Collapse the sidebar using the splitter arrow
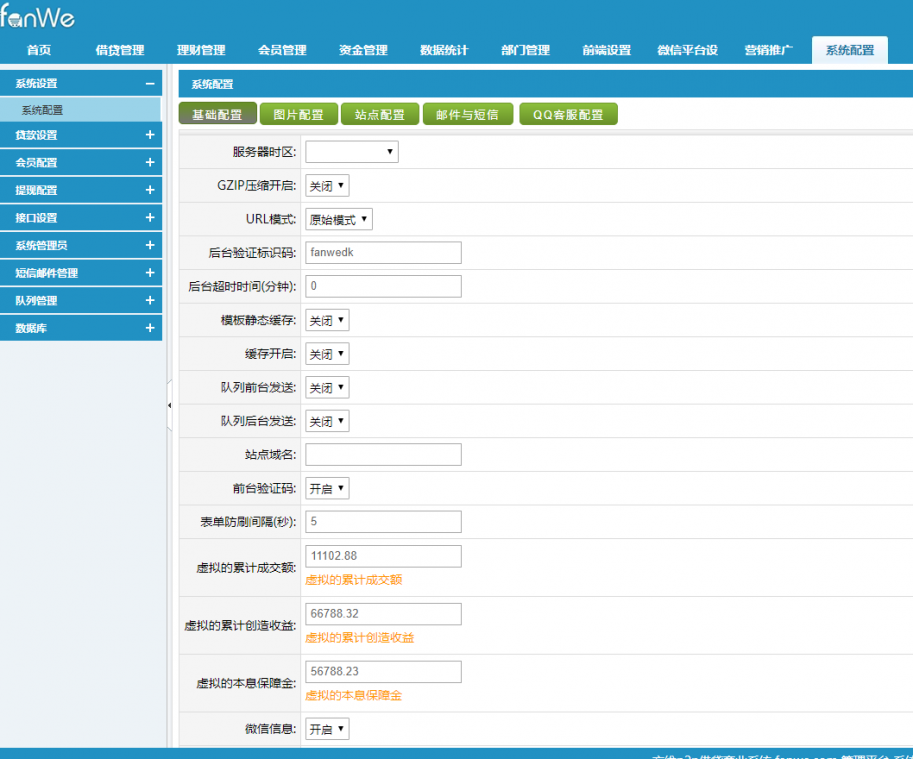The width and height of the screenshot is (913, 759). coord(169,405)
